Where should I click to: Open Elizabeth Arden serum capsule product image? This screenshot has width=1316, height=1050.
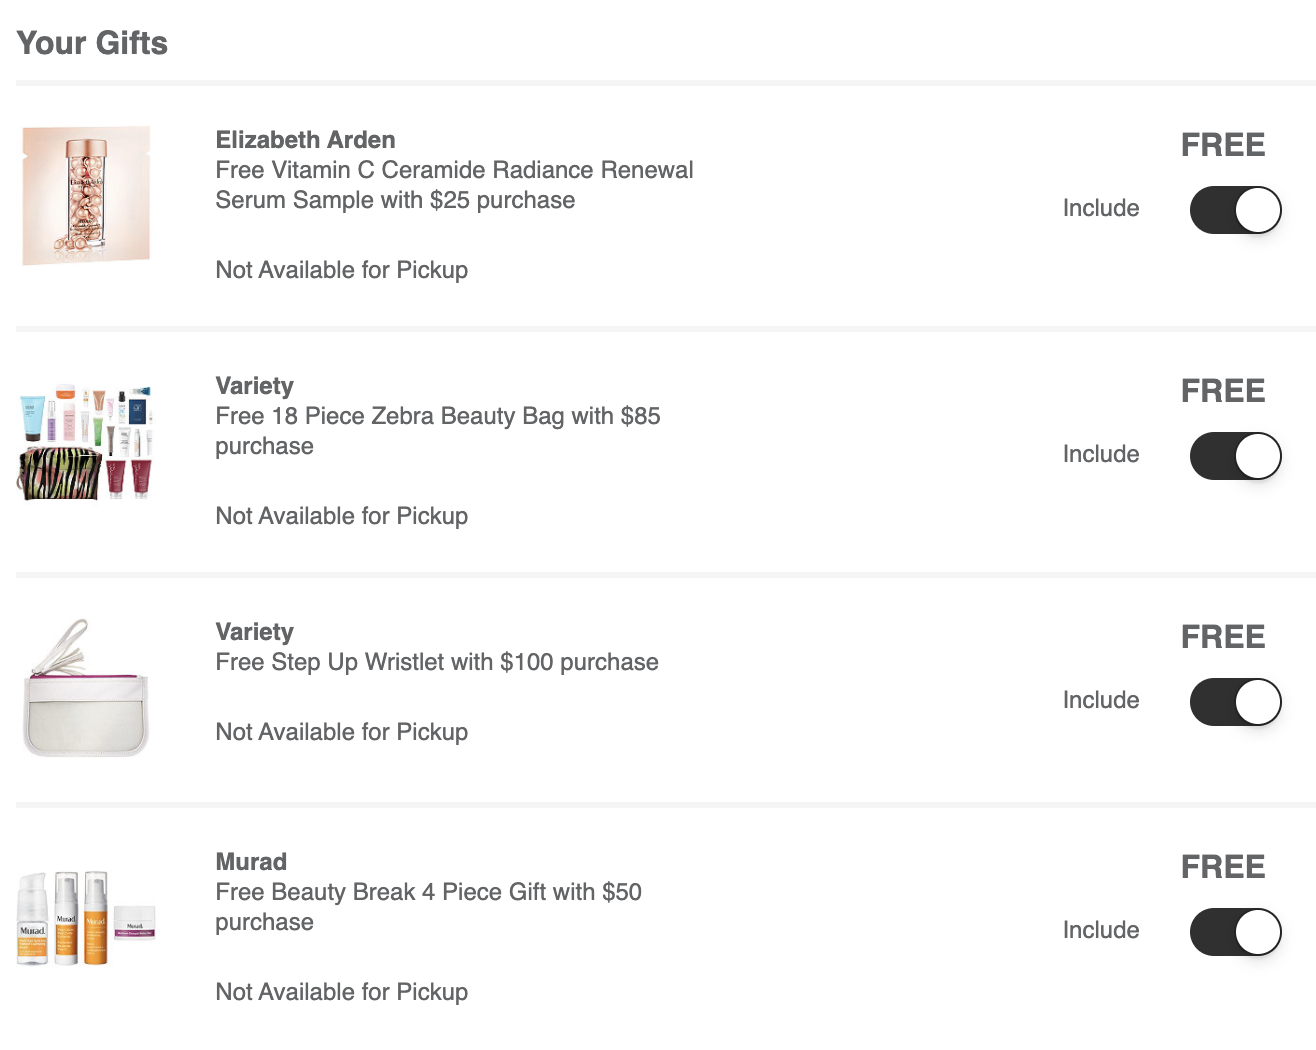86,196
